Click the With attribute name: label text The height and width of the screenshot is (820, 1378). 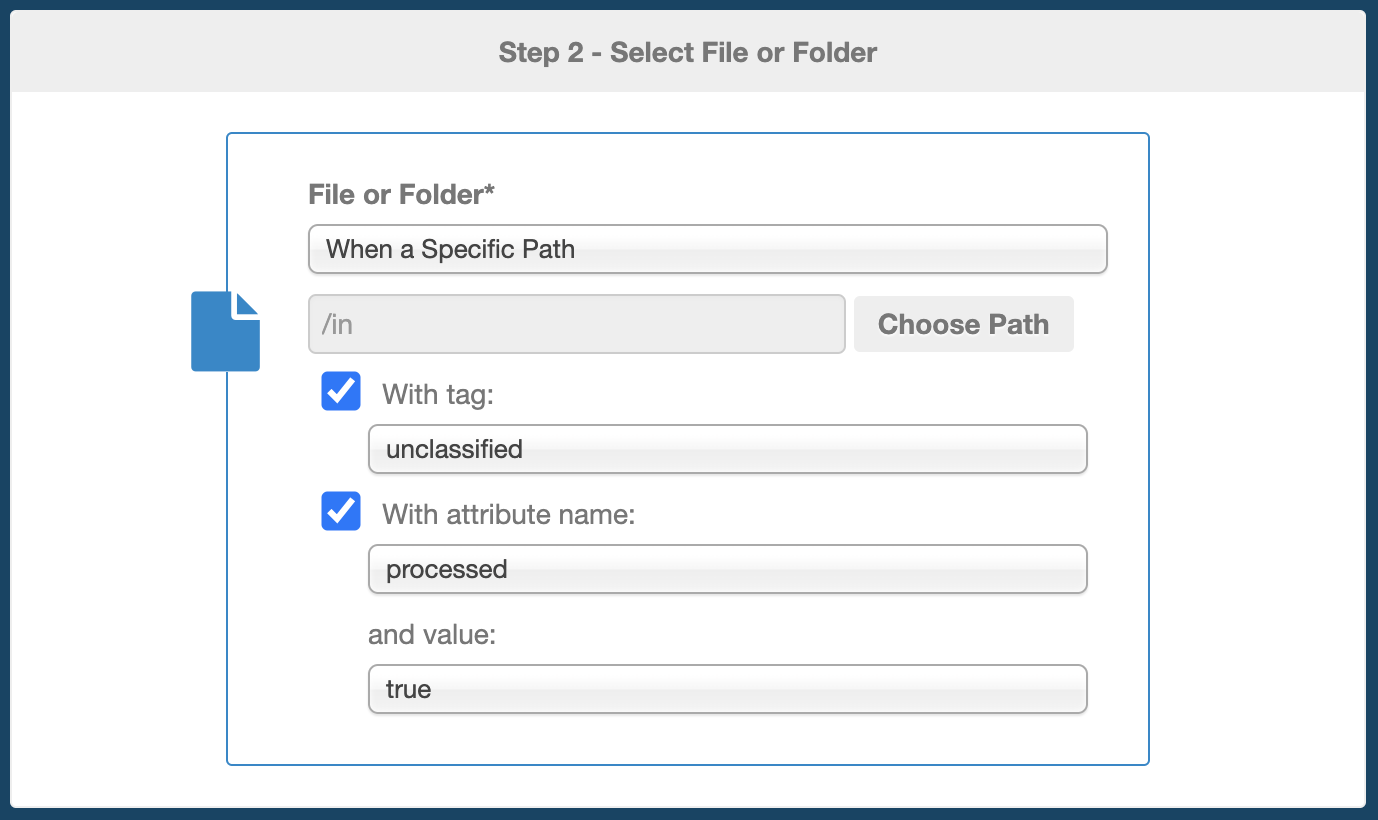tap(509, 515)
